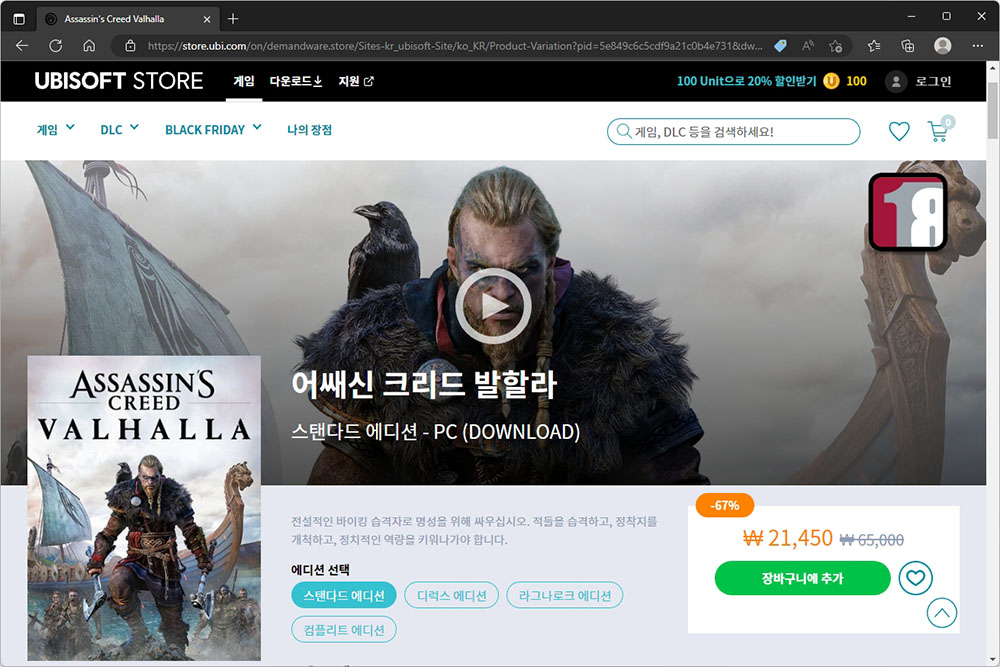Open the shopping cart icon
This screenshot has height=667, width=1000.
coord(938,131)
